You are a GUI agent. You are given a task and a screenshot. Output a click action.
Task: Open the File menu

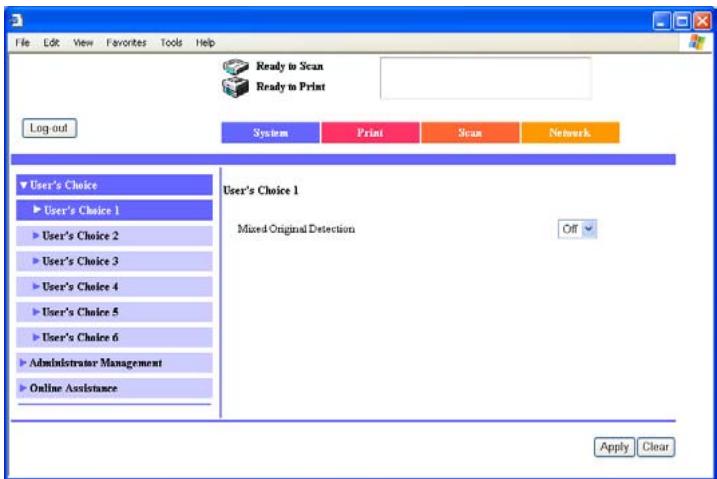pyautogui.click(x=22, y=43)
